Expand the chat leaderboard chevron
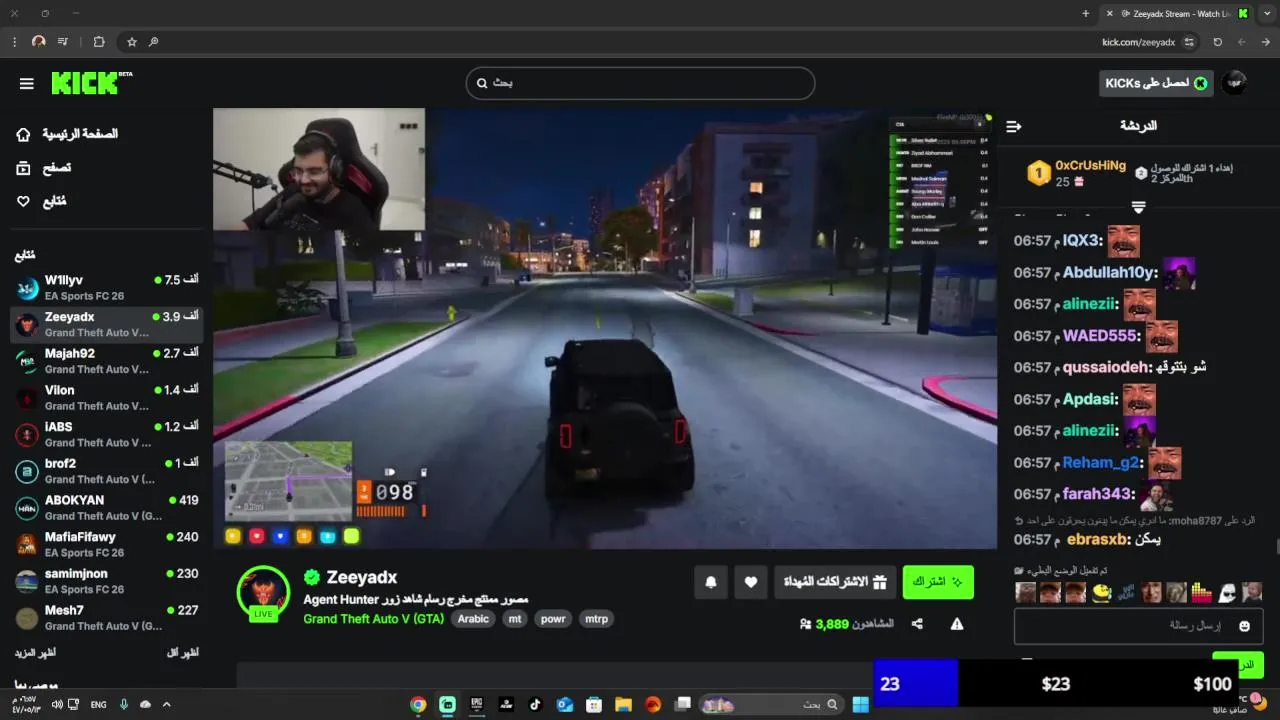This screenshot has width=1280, height=720. (1138, 207)
